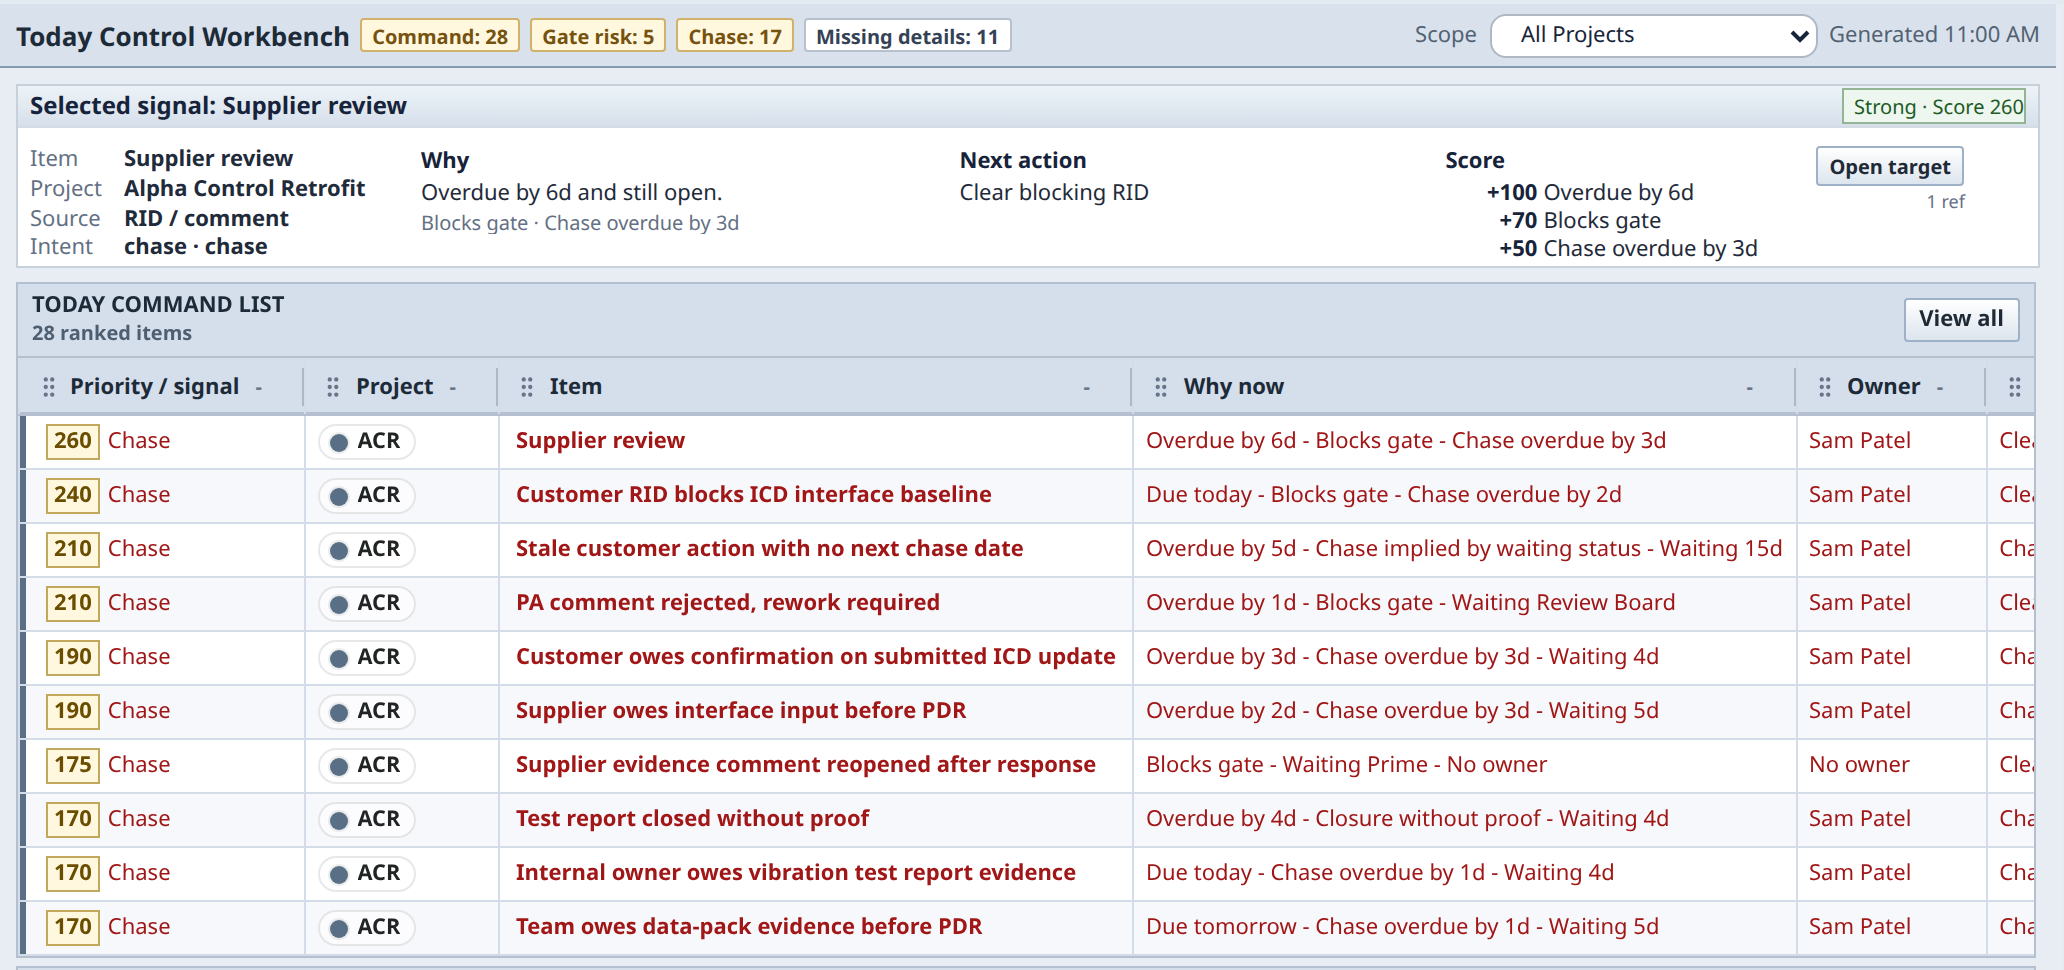This screenshot has height=970, width=2064.
Task: Open Customer RID blocks ICD interface baseline
Action: [x=754, y=495]
